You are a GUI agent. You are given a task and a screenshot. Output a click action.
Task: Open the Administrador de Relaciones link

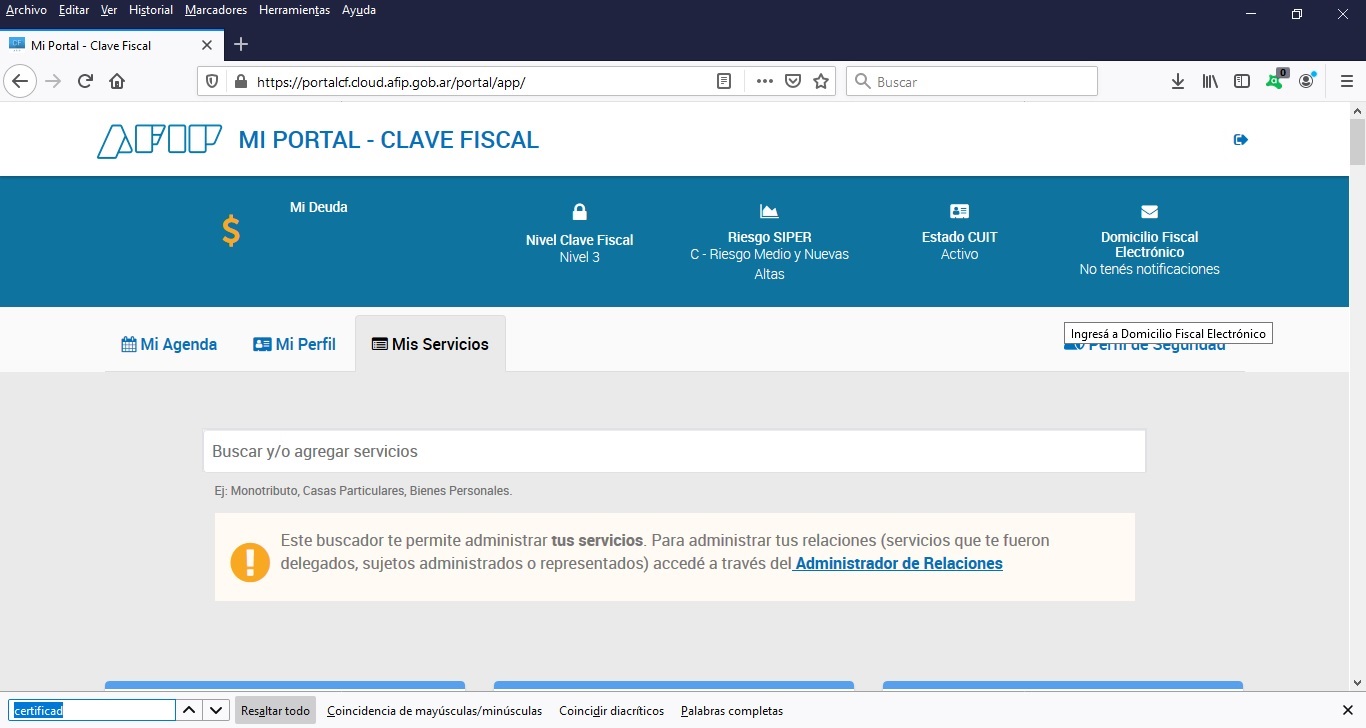899,563
